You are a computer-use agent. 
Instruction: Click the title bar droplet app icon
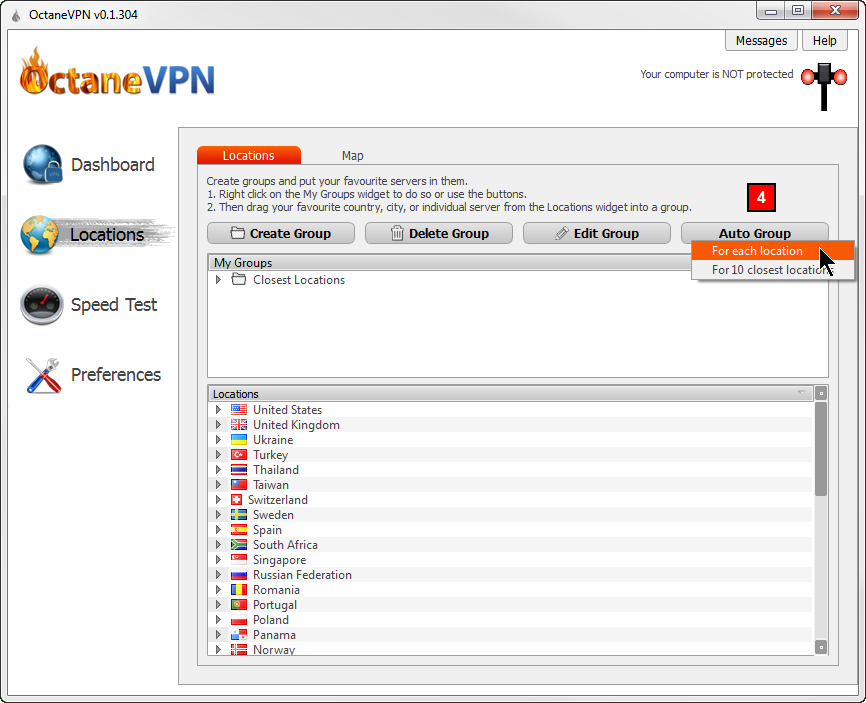(x=16, y=15)
